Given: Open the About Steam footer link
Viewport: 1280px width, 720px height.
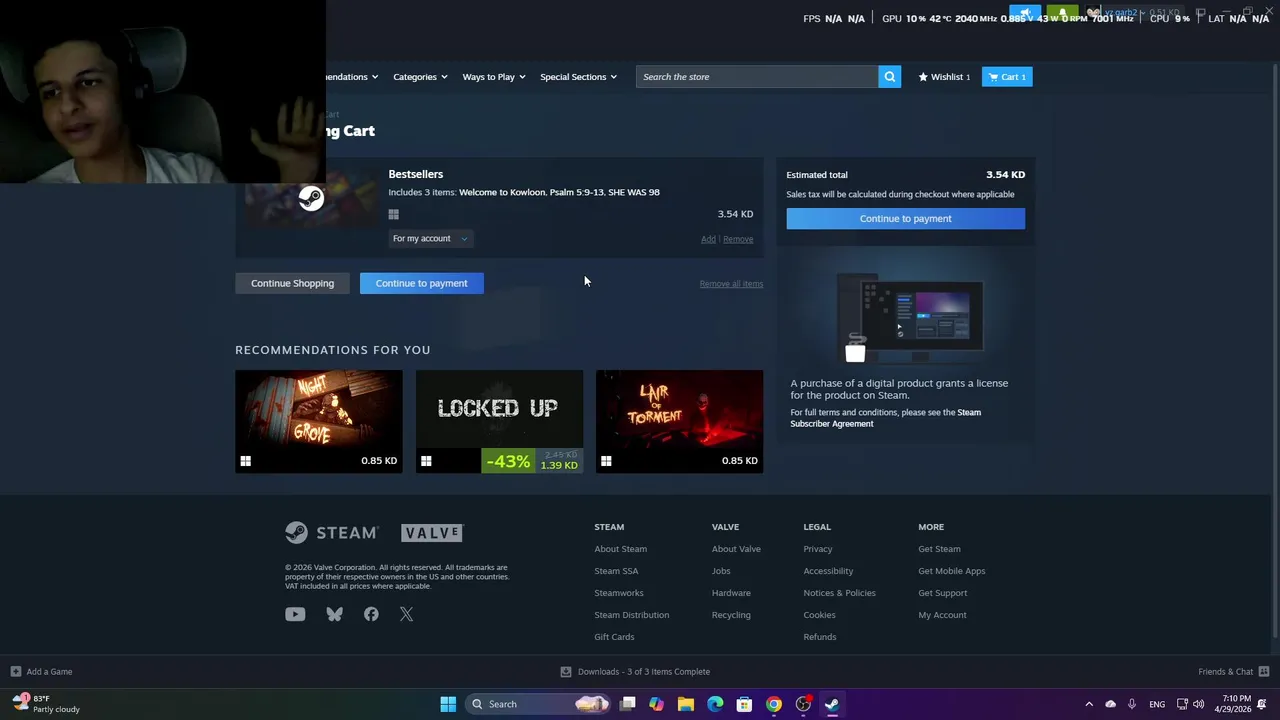Looking at the screenshot, I should [x=620, y=549].
